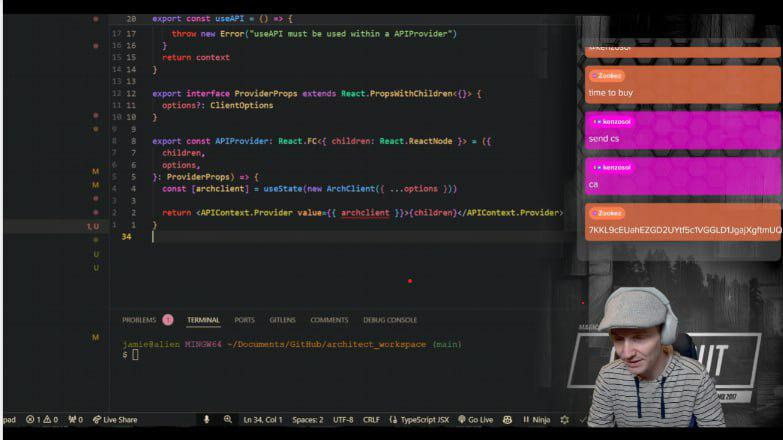Click the throw new Error line
Image resolution: width=783 pixels, height=440 pixels.
pos(314,33)
